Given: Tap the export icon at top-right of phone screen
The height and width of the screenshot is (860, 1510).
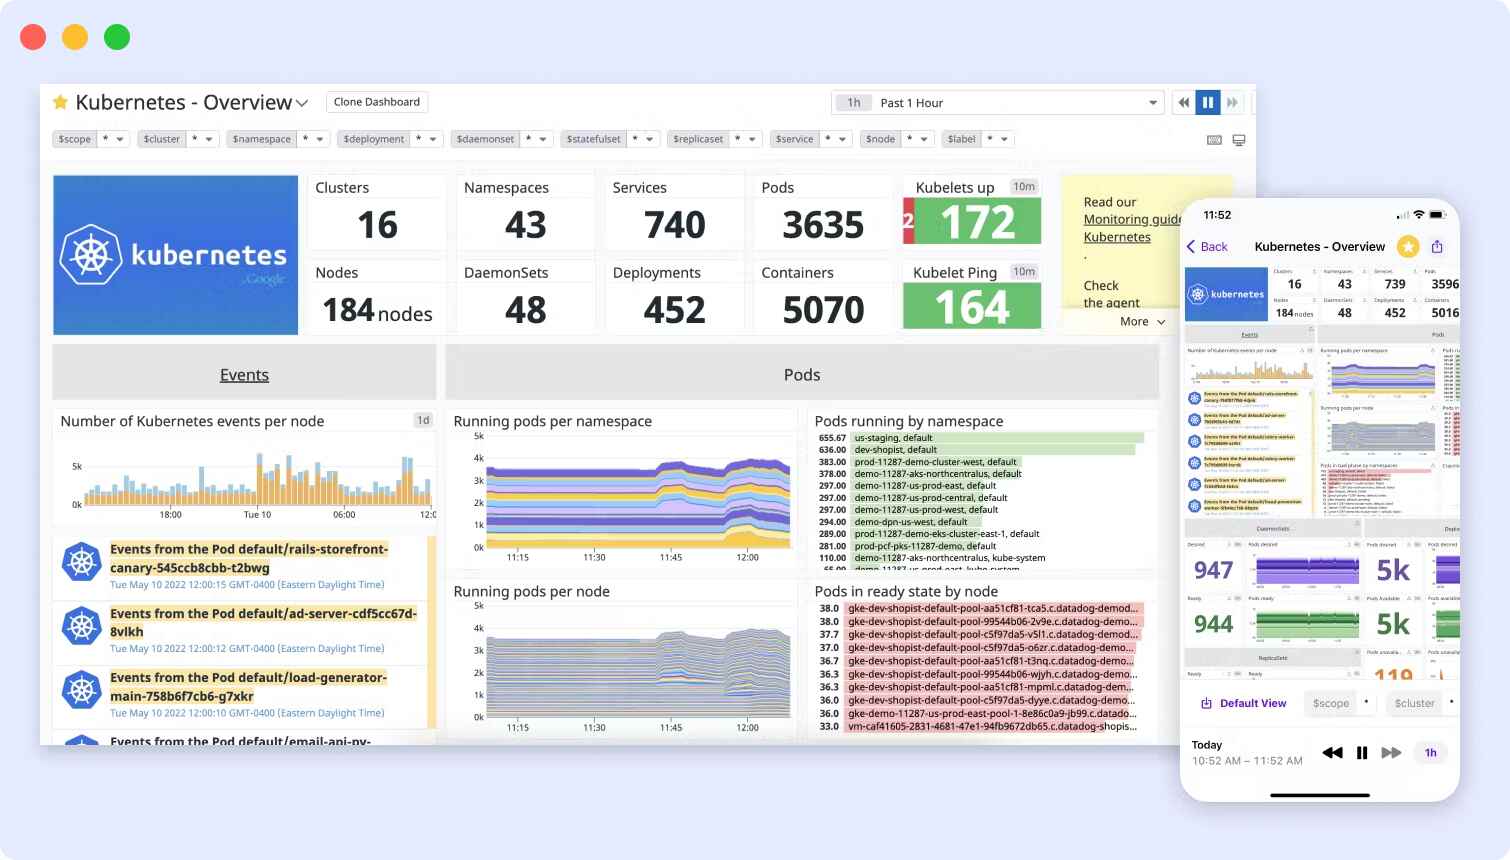Looking at the screenshot, I should pos(1436,246).
